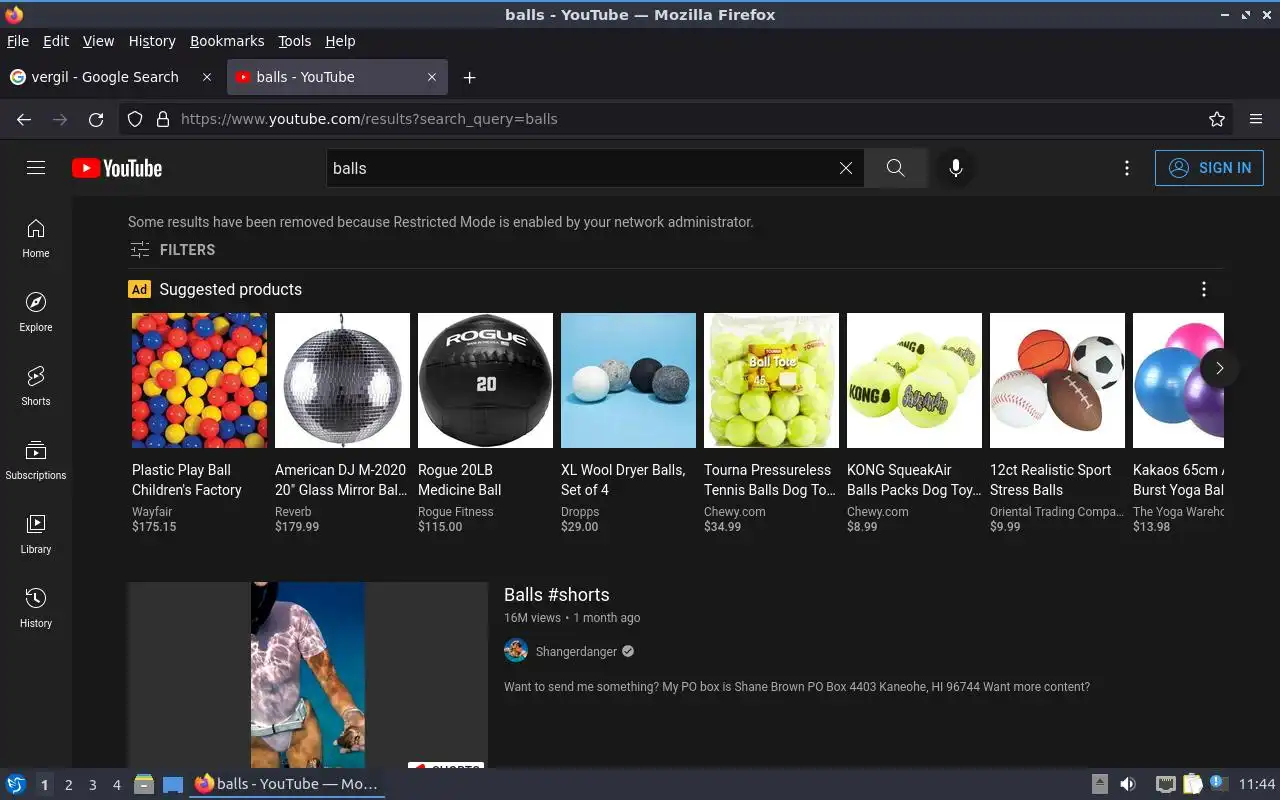The height and width of the screenshot is (800, 1280).
Task: Click the magnifier search button
Action: 896,168
